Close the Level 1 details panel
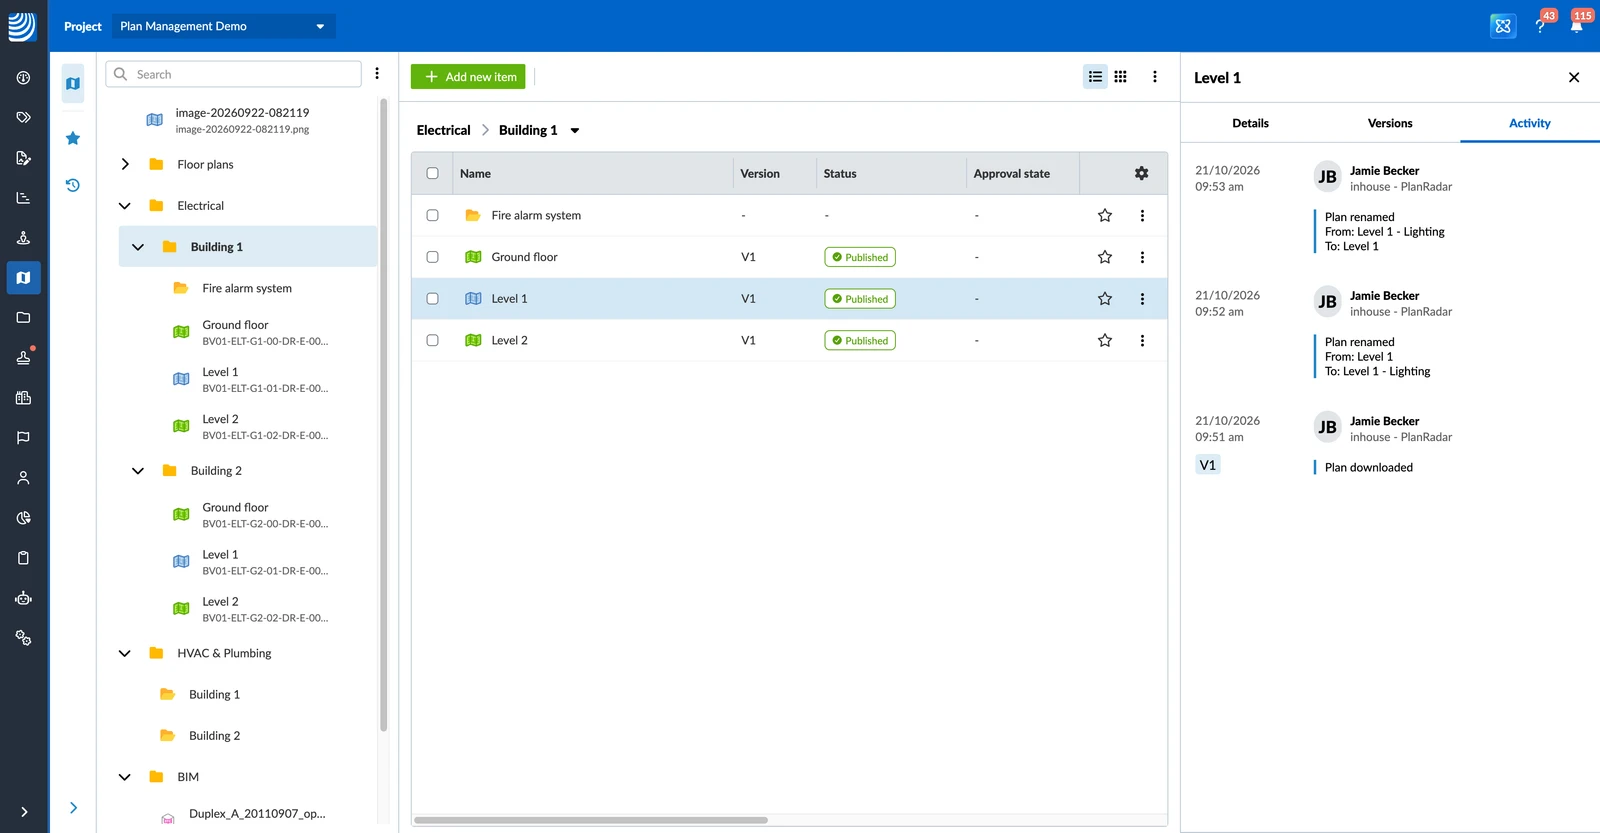Screen dimensions: 1600x833 coord(1574,78)
